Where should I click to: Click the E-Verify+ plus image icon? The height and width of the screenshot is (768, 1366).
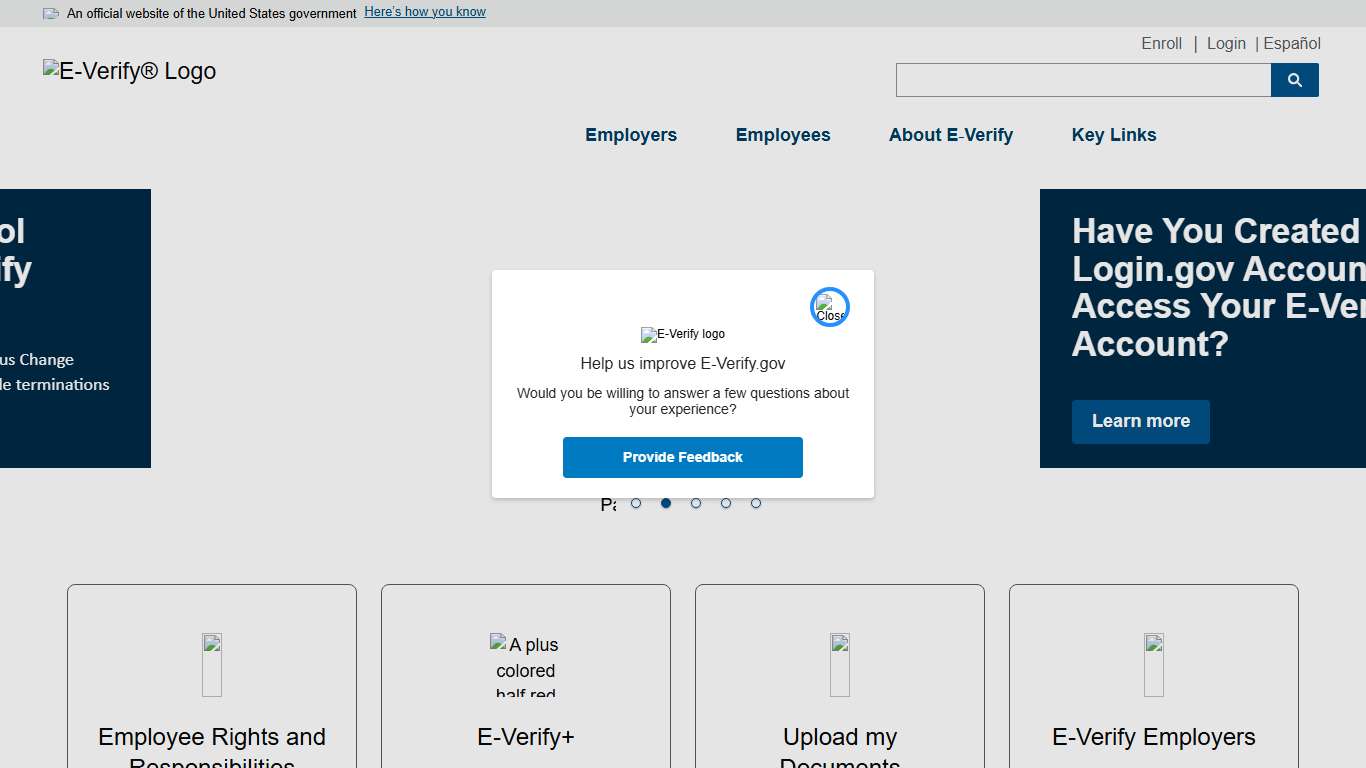[x=525, y=665]
